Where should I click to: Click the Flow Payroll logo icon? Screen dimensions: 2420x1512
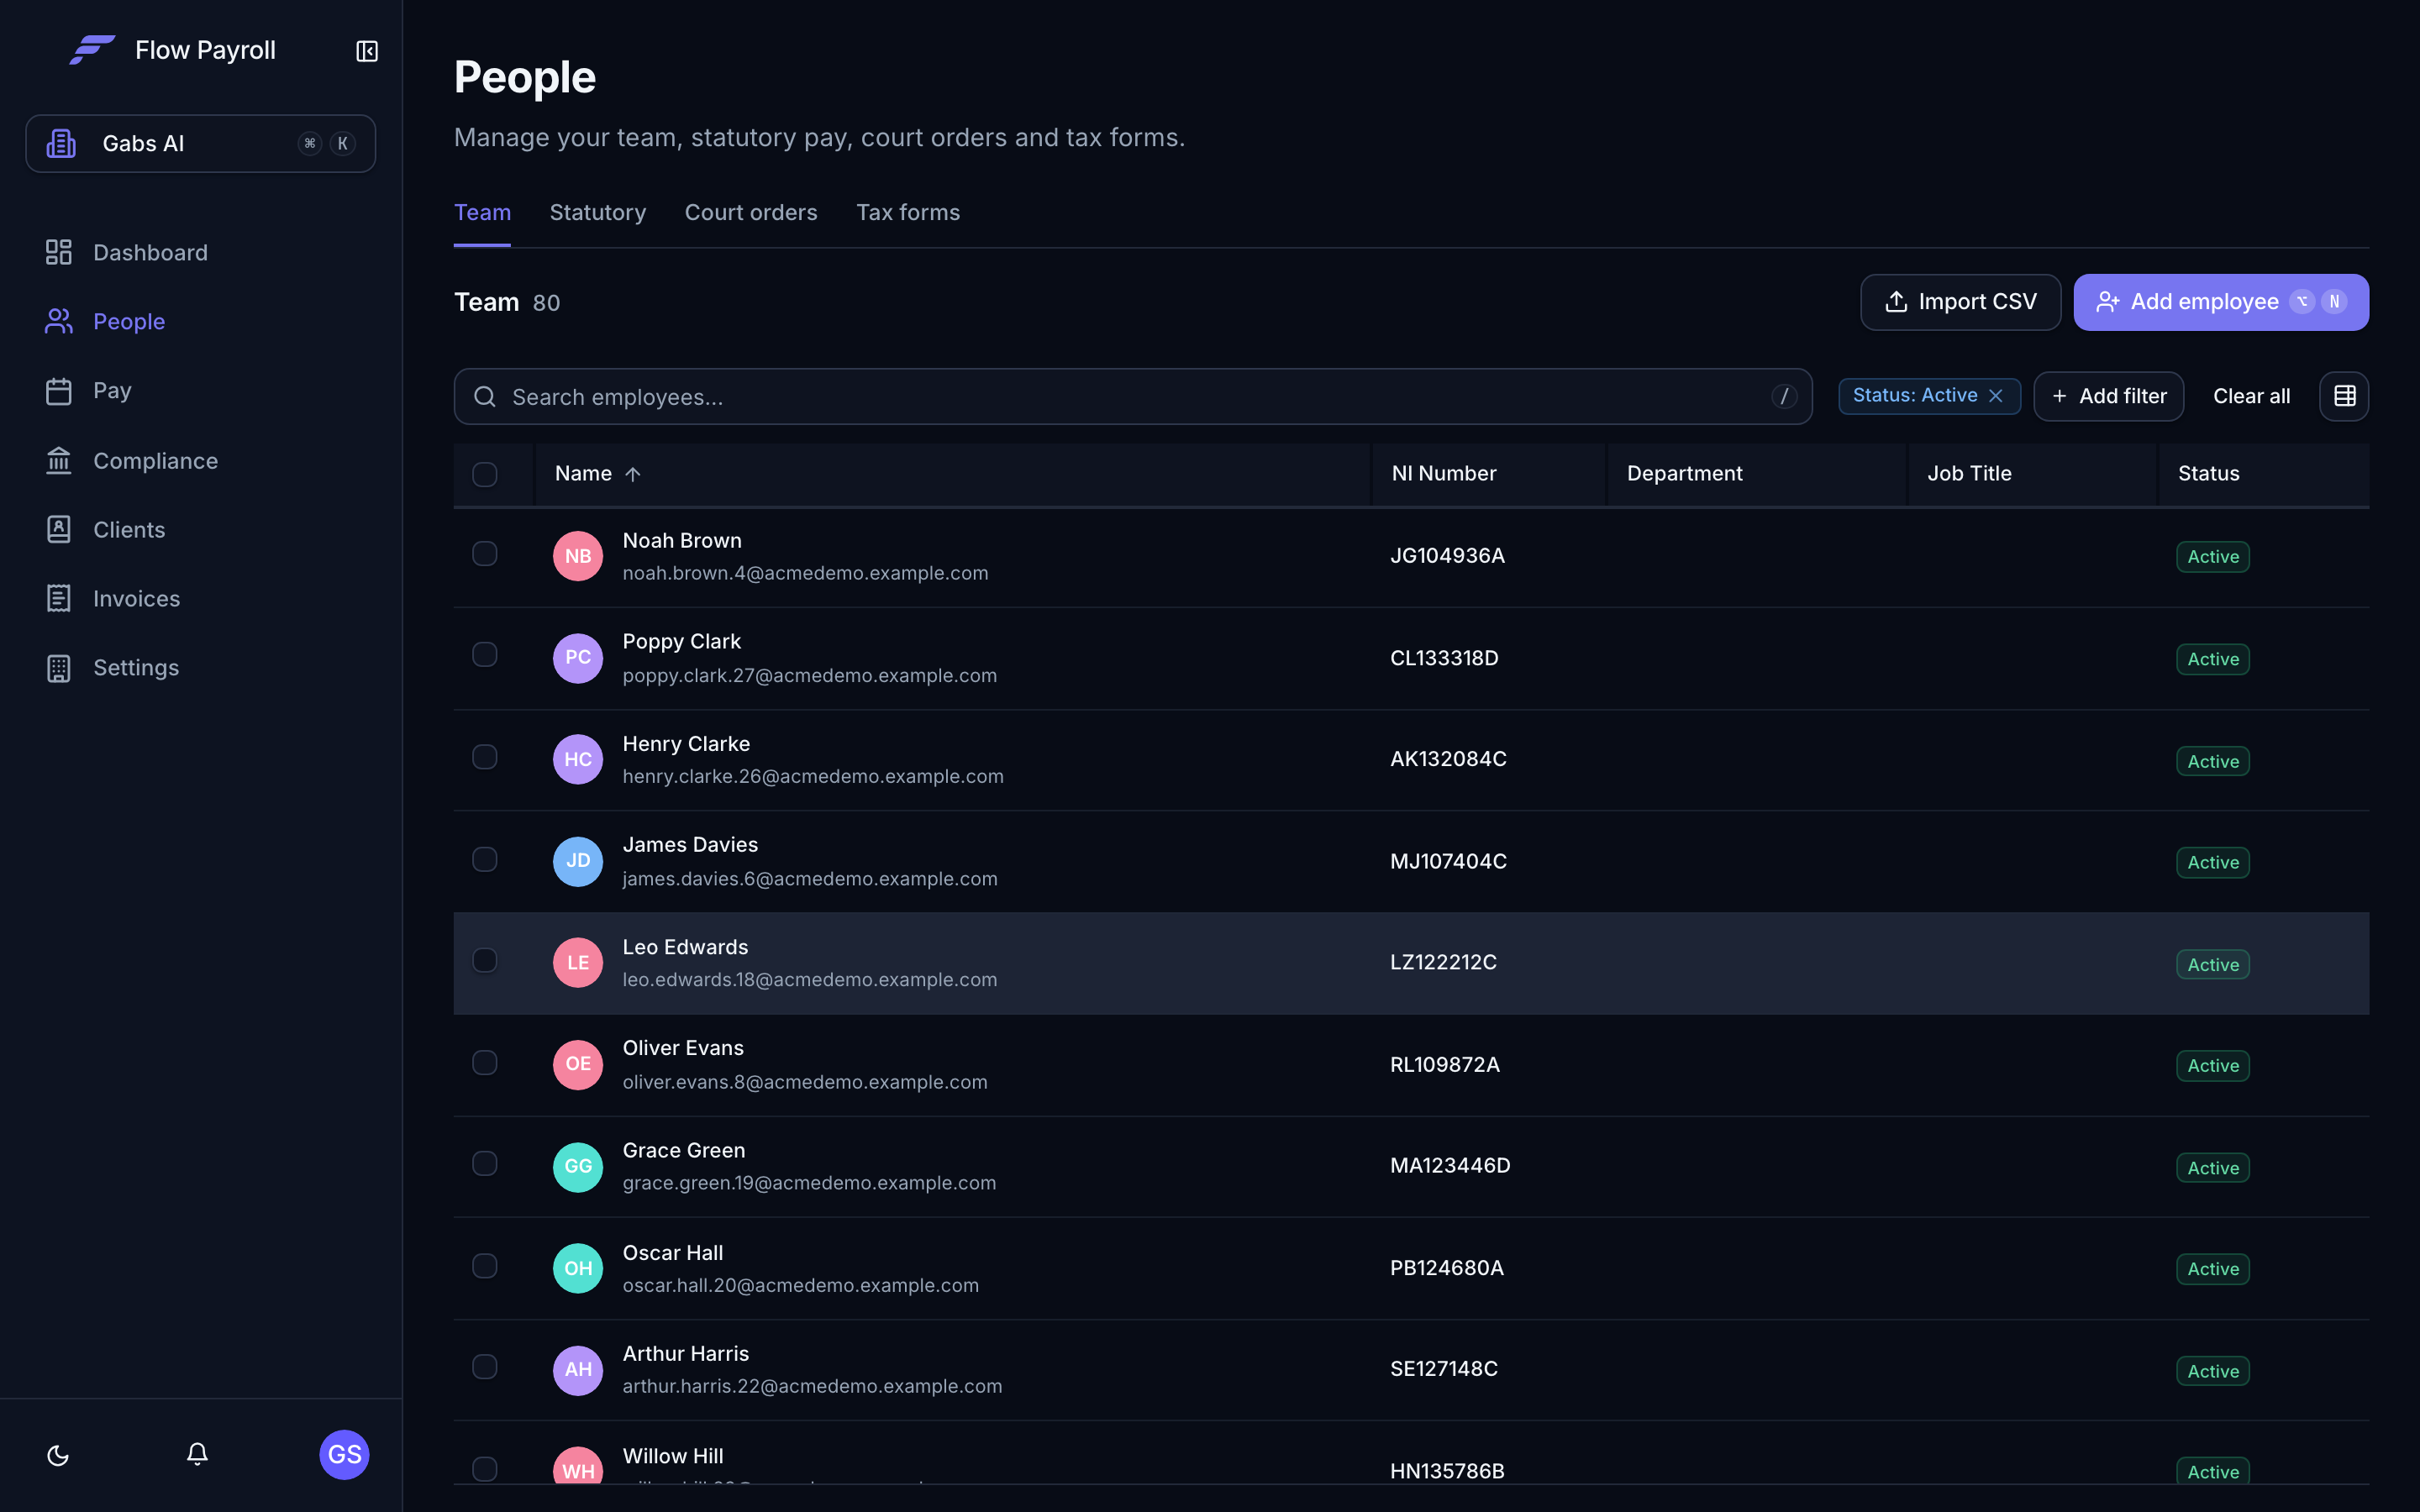[92, 50]
